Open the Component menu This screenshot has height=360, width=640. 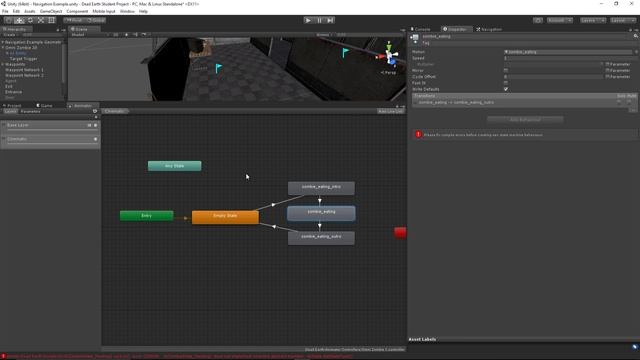[77, 11]
